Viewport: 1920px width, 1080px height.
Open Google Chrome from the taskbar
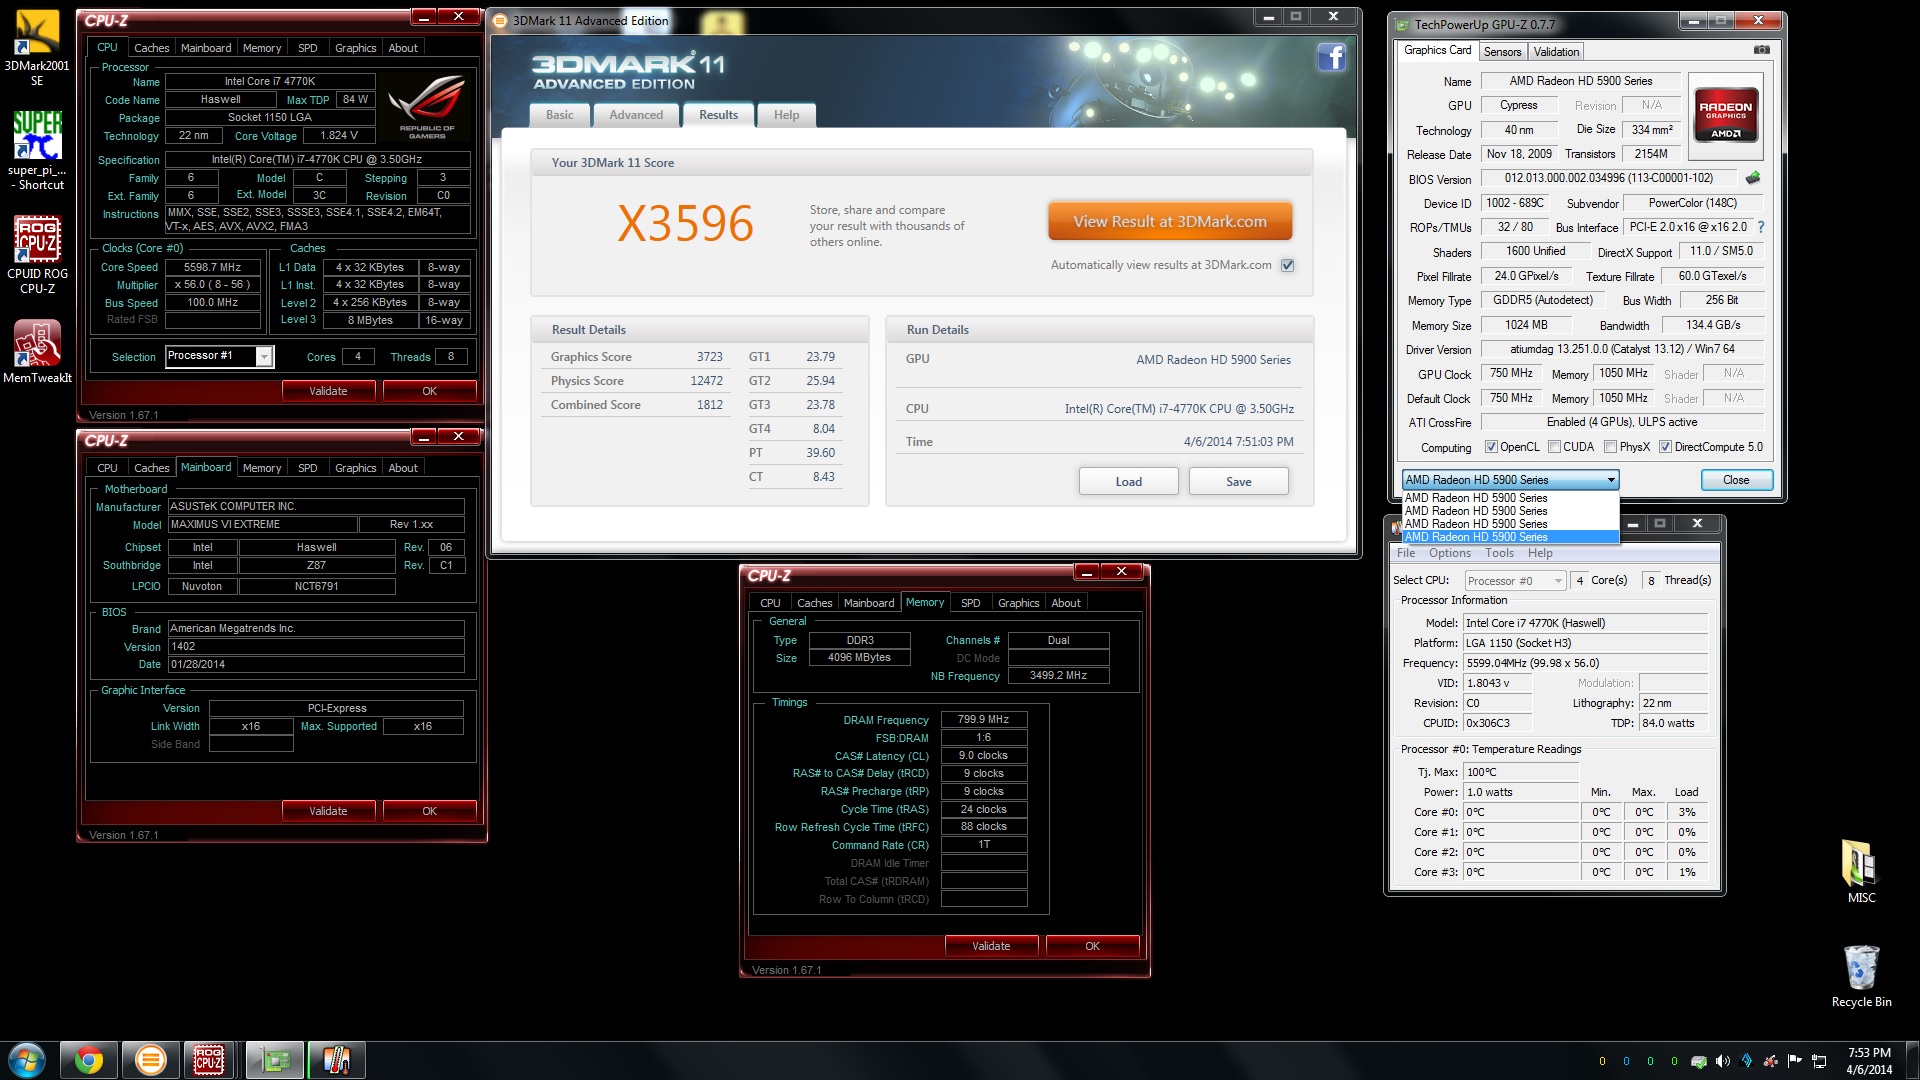(x=89, y=1059)
